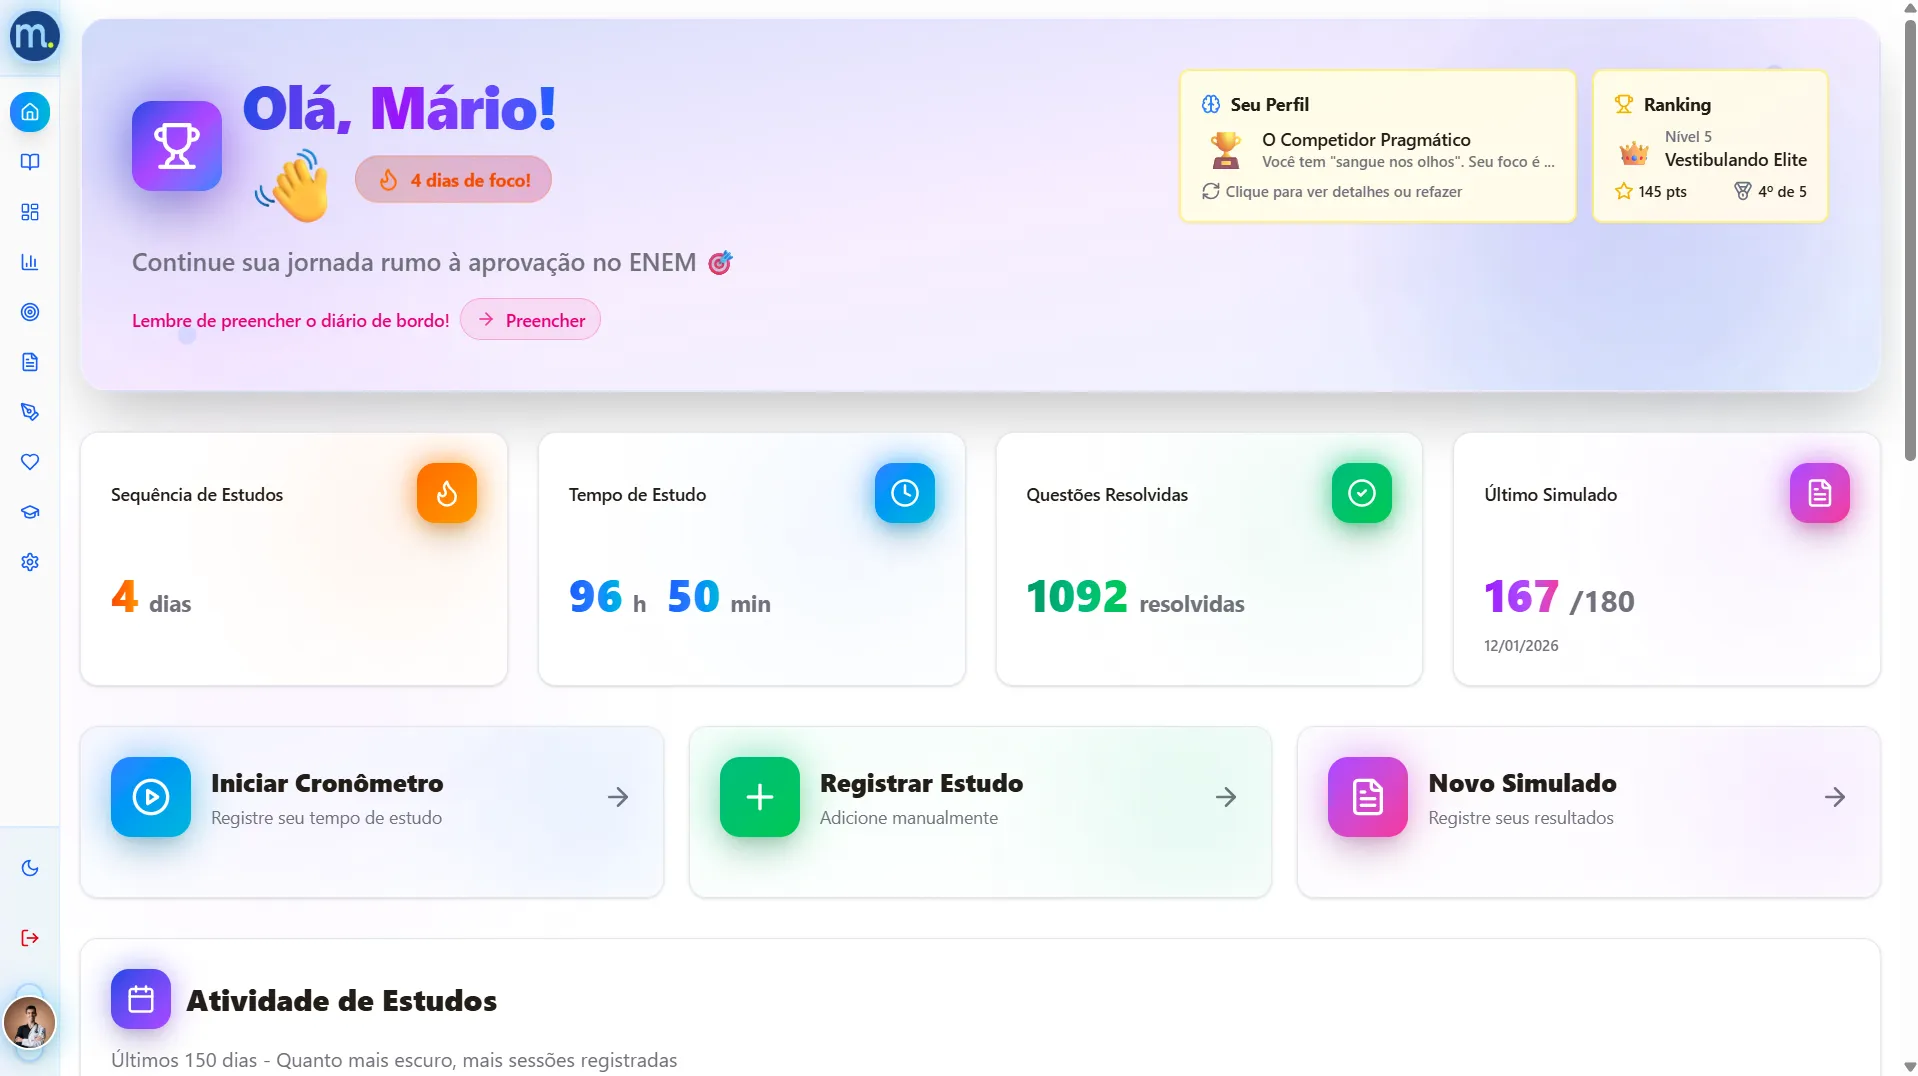This screenshot has height=1076, width=1918.
Task: Open the bar chart statistics icon
Action: coord(30,262)
